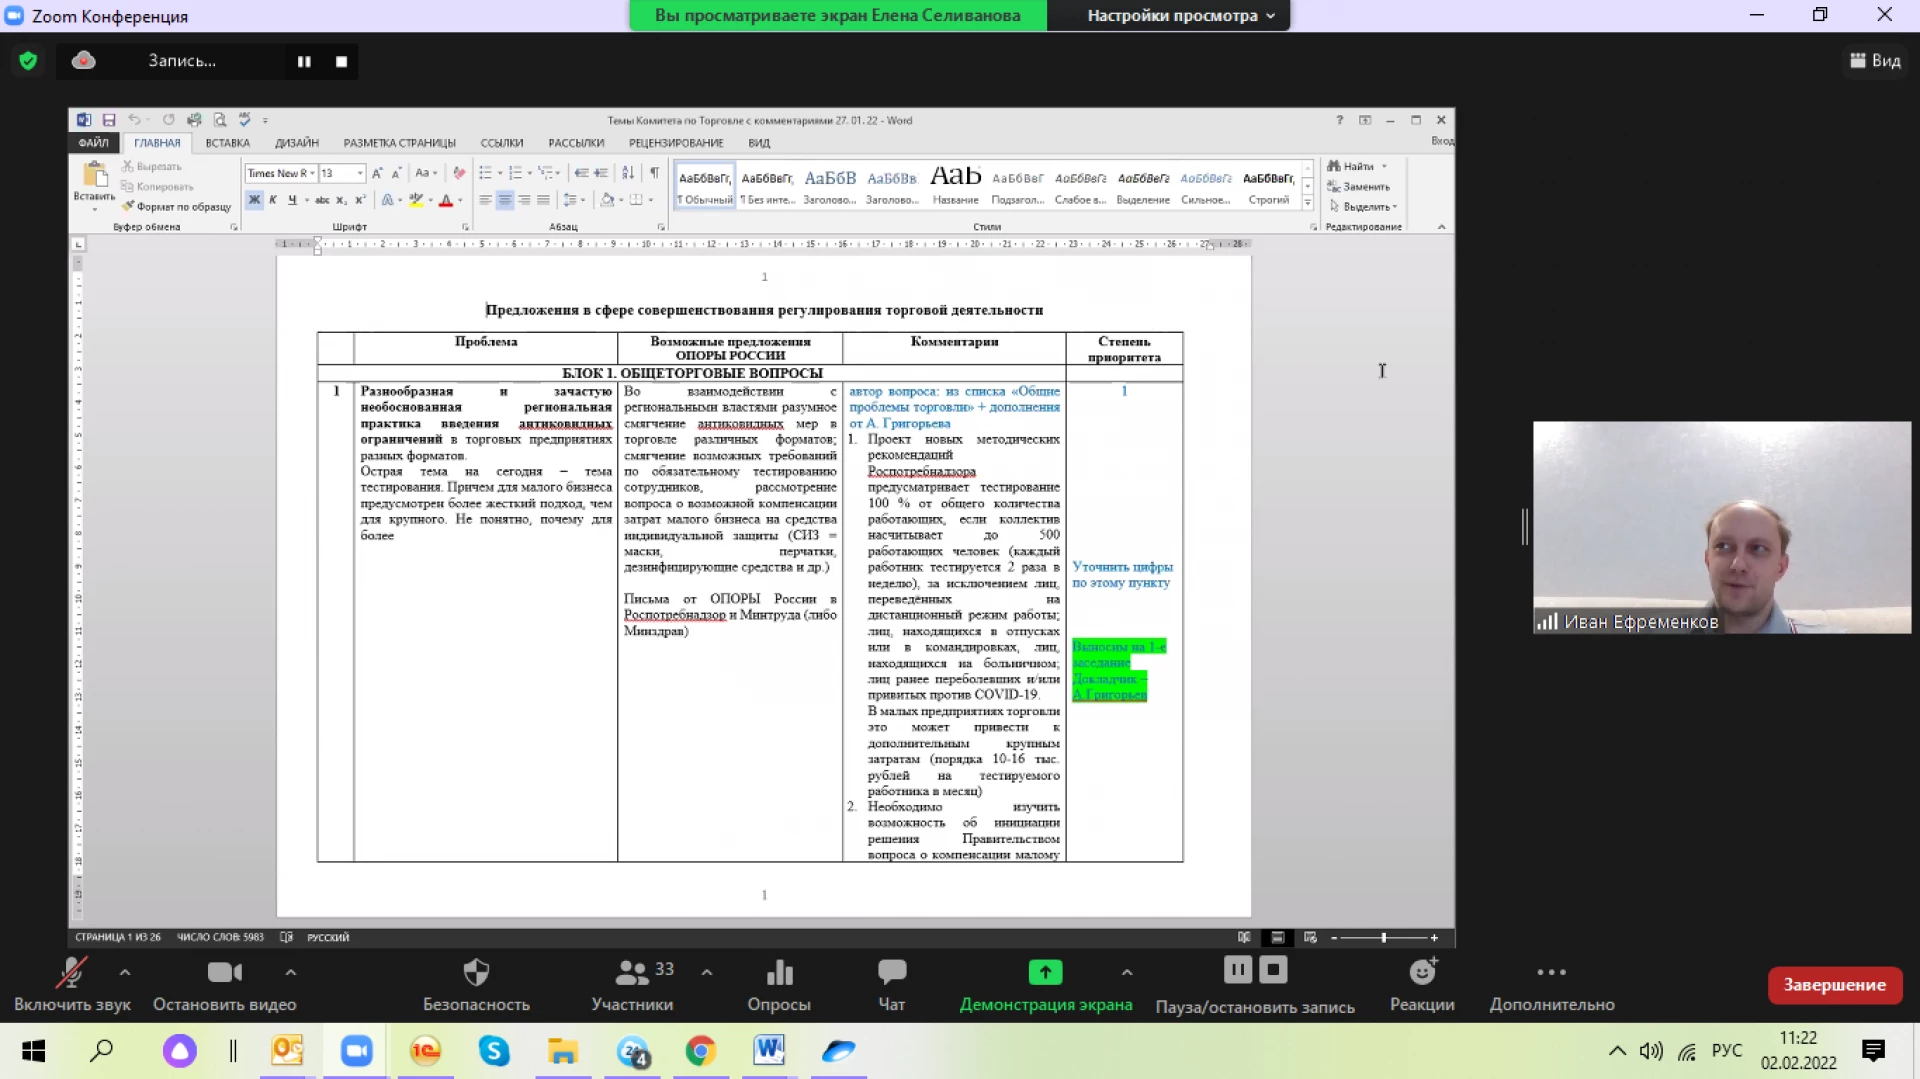This screenshot has height=1079, width=1920.
Task: Open Skype from Windows taskbar
Action: [x=494, y=1051]
